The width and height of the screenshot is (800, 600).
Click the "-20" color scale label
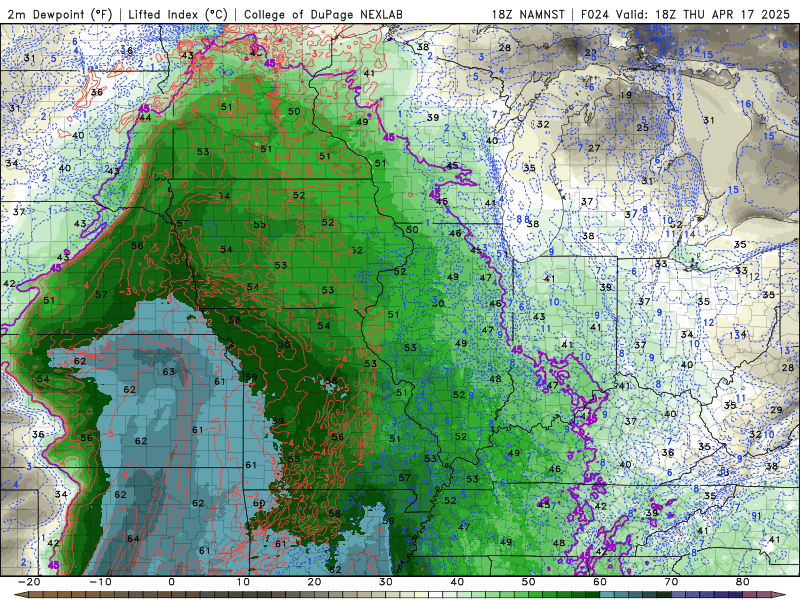(29, 582)
